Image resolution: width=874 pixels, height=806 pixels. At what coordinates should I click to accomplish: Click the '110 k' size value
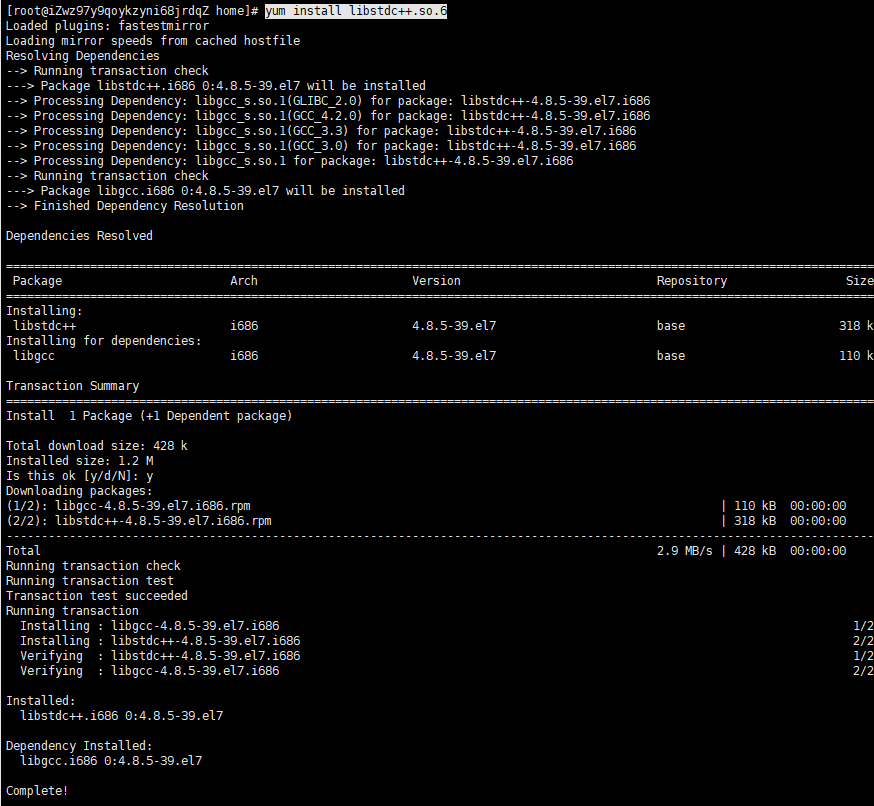pos(856,356)
